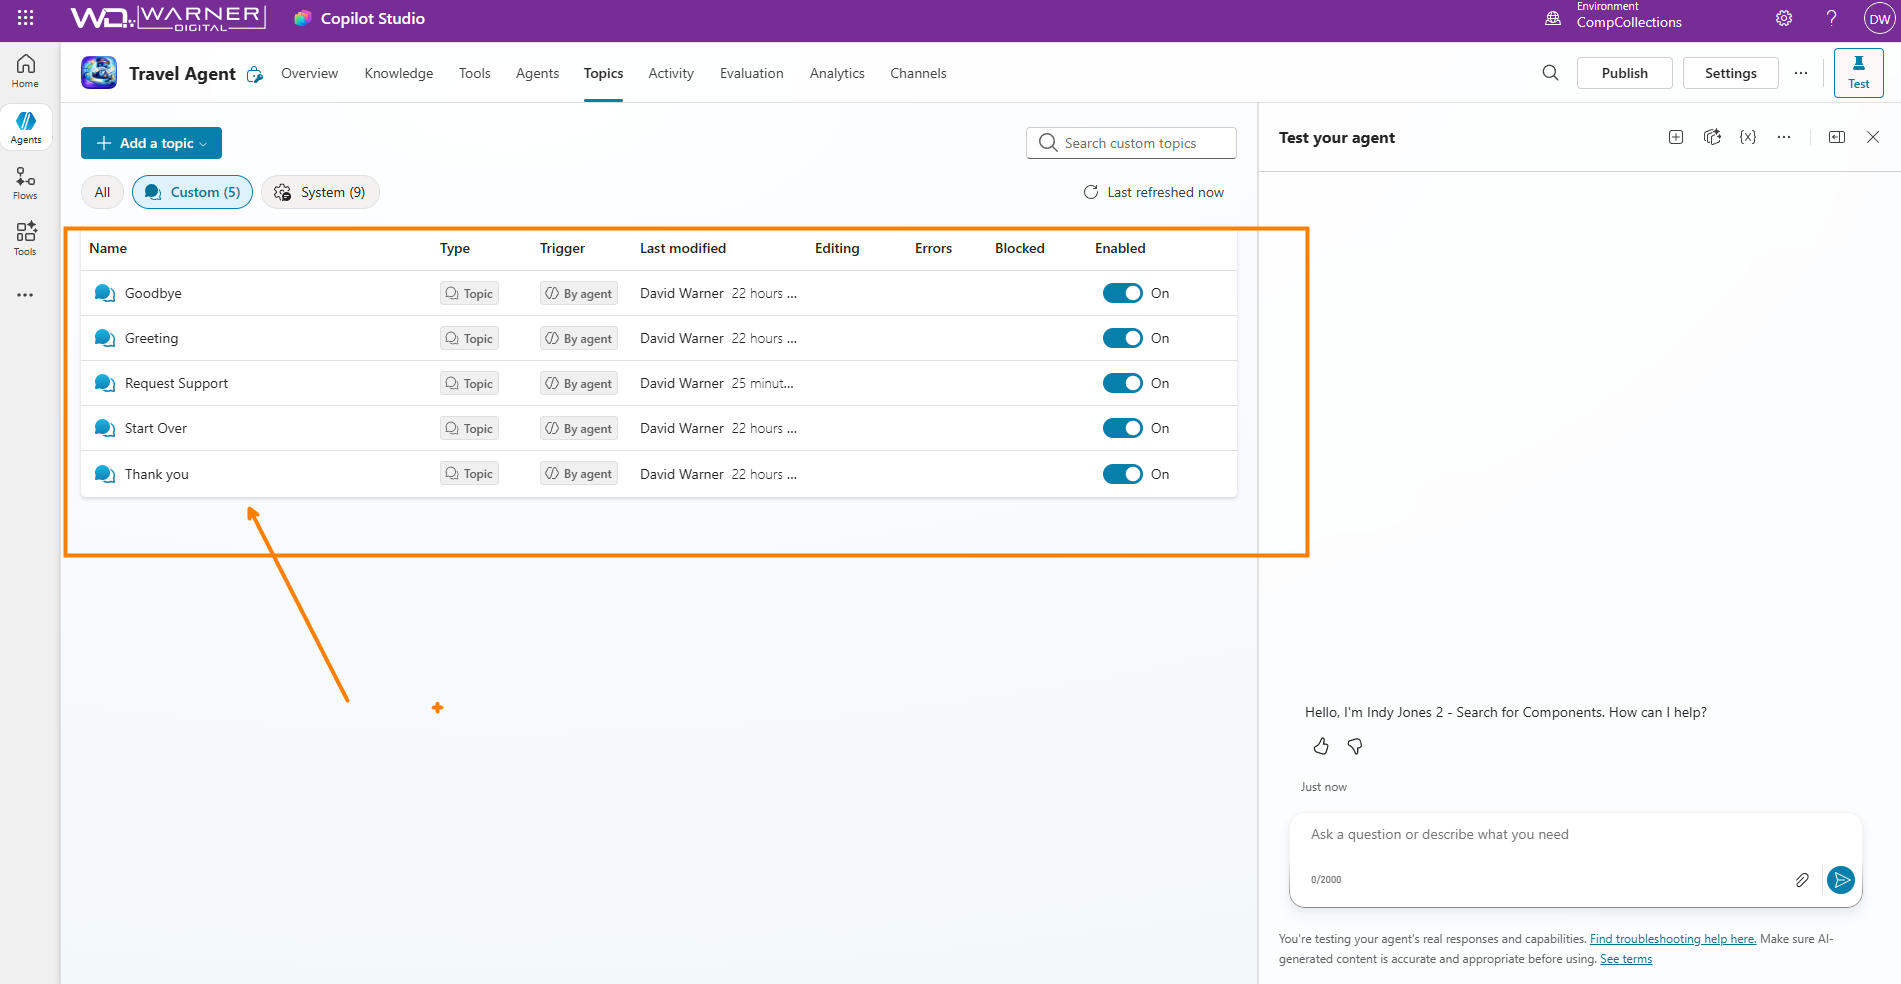The image size is (1901, 984).
Task: Open Tools from the left sidebar
Action: [x=25, y=238]
